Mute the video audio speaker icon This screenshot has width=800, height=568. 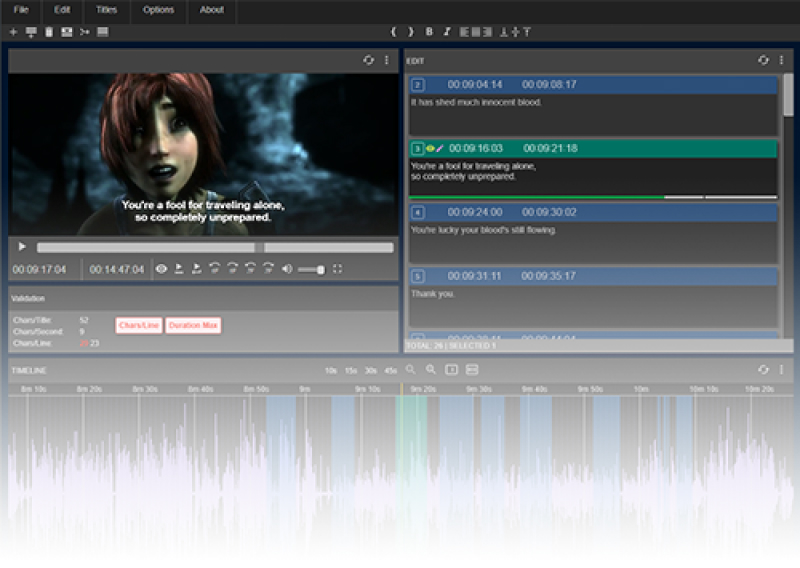click(x=287, y=269)
